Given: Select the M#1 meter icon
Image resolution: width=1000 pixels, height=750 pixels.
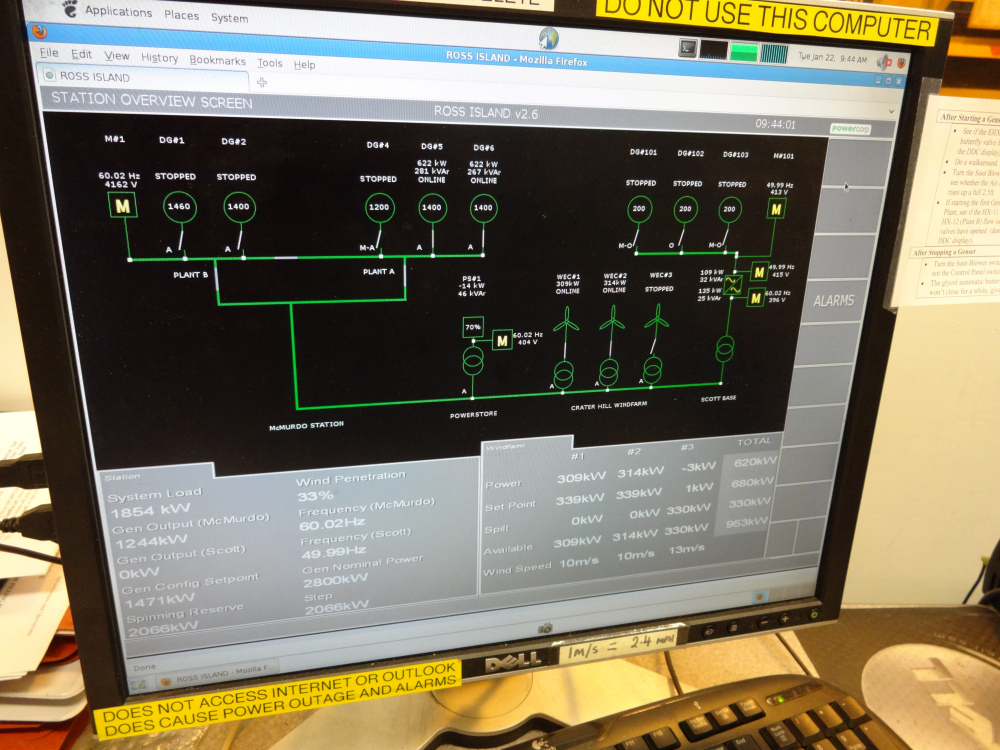Looking at the screenshot, I should coord(122,205).
